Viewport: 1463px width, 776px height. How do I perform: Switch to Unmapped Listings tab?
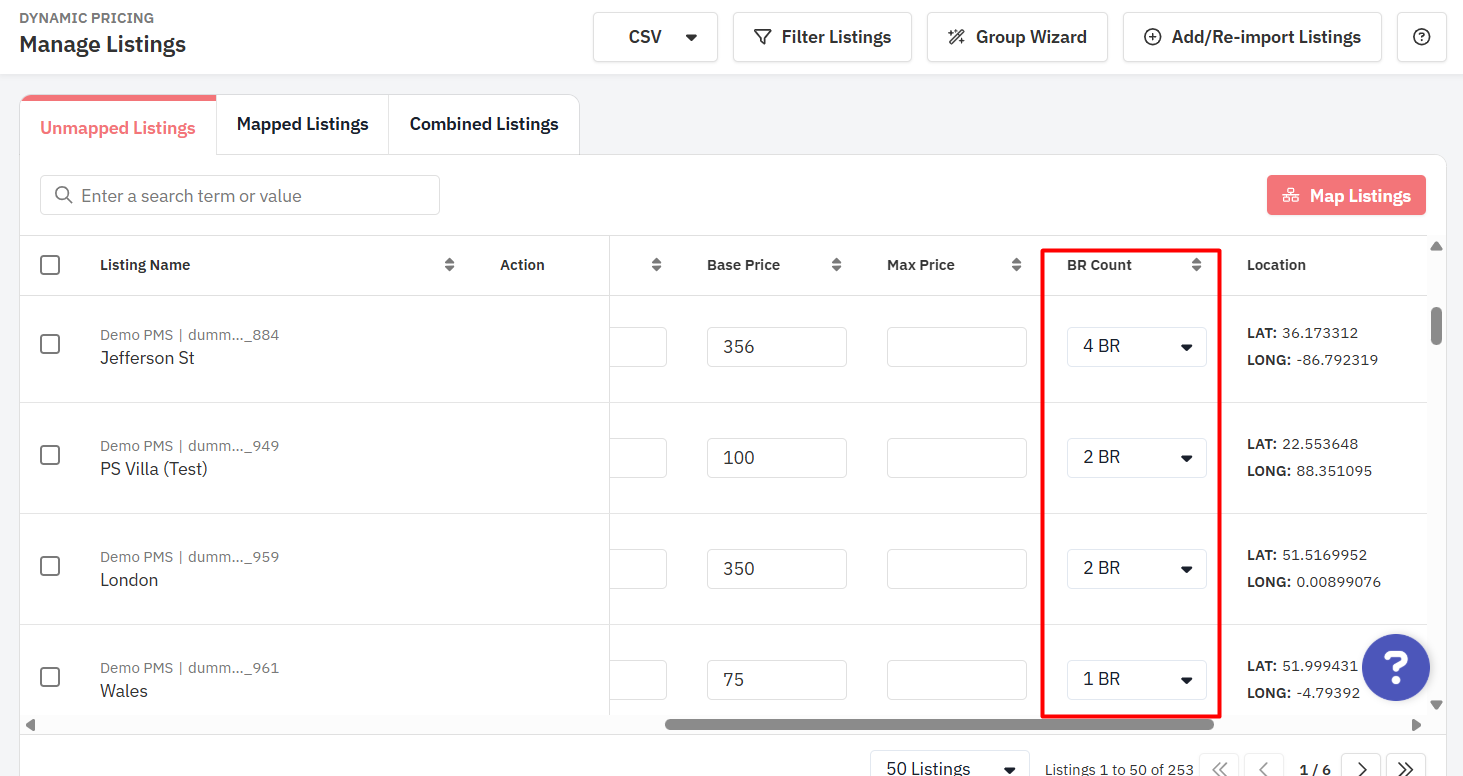point(118,128)
